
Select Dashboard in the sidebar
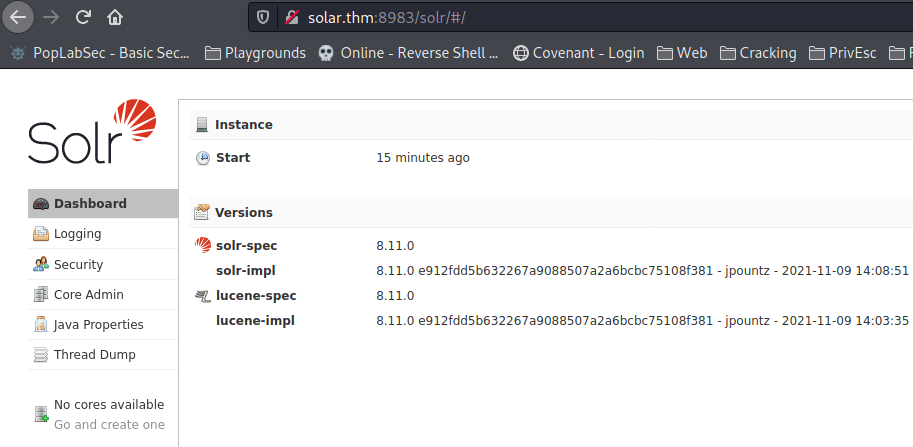(x=103, y=204)
